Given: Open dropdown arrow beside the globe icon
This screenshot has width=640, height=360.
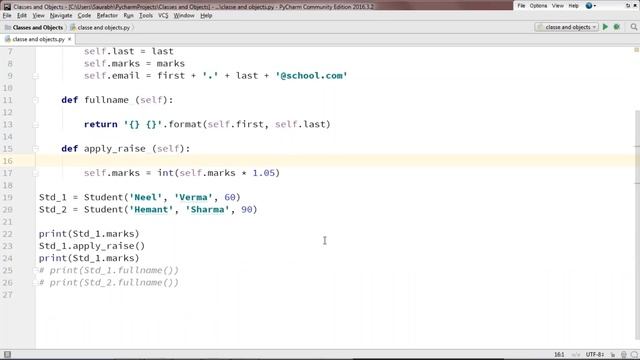Looking at the screenshot, I should coord(595,6).
